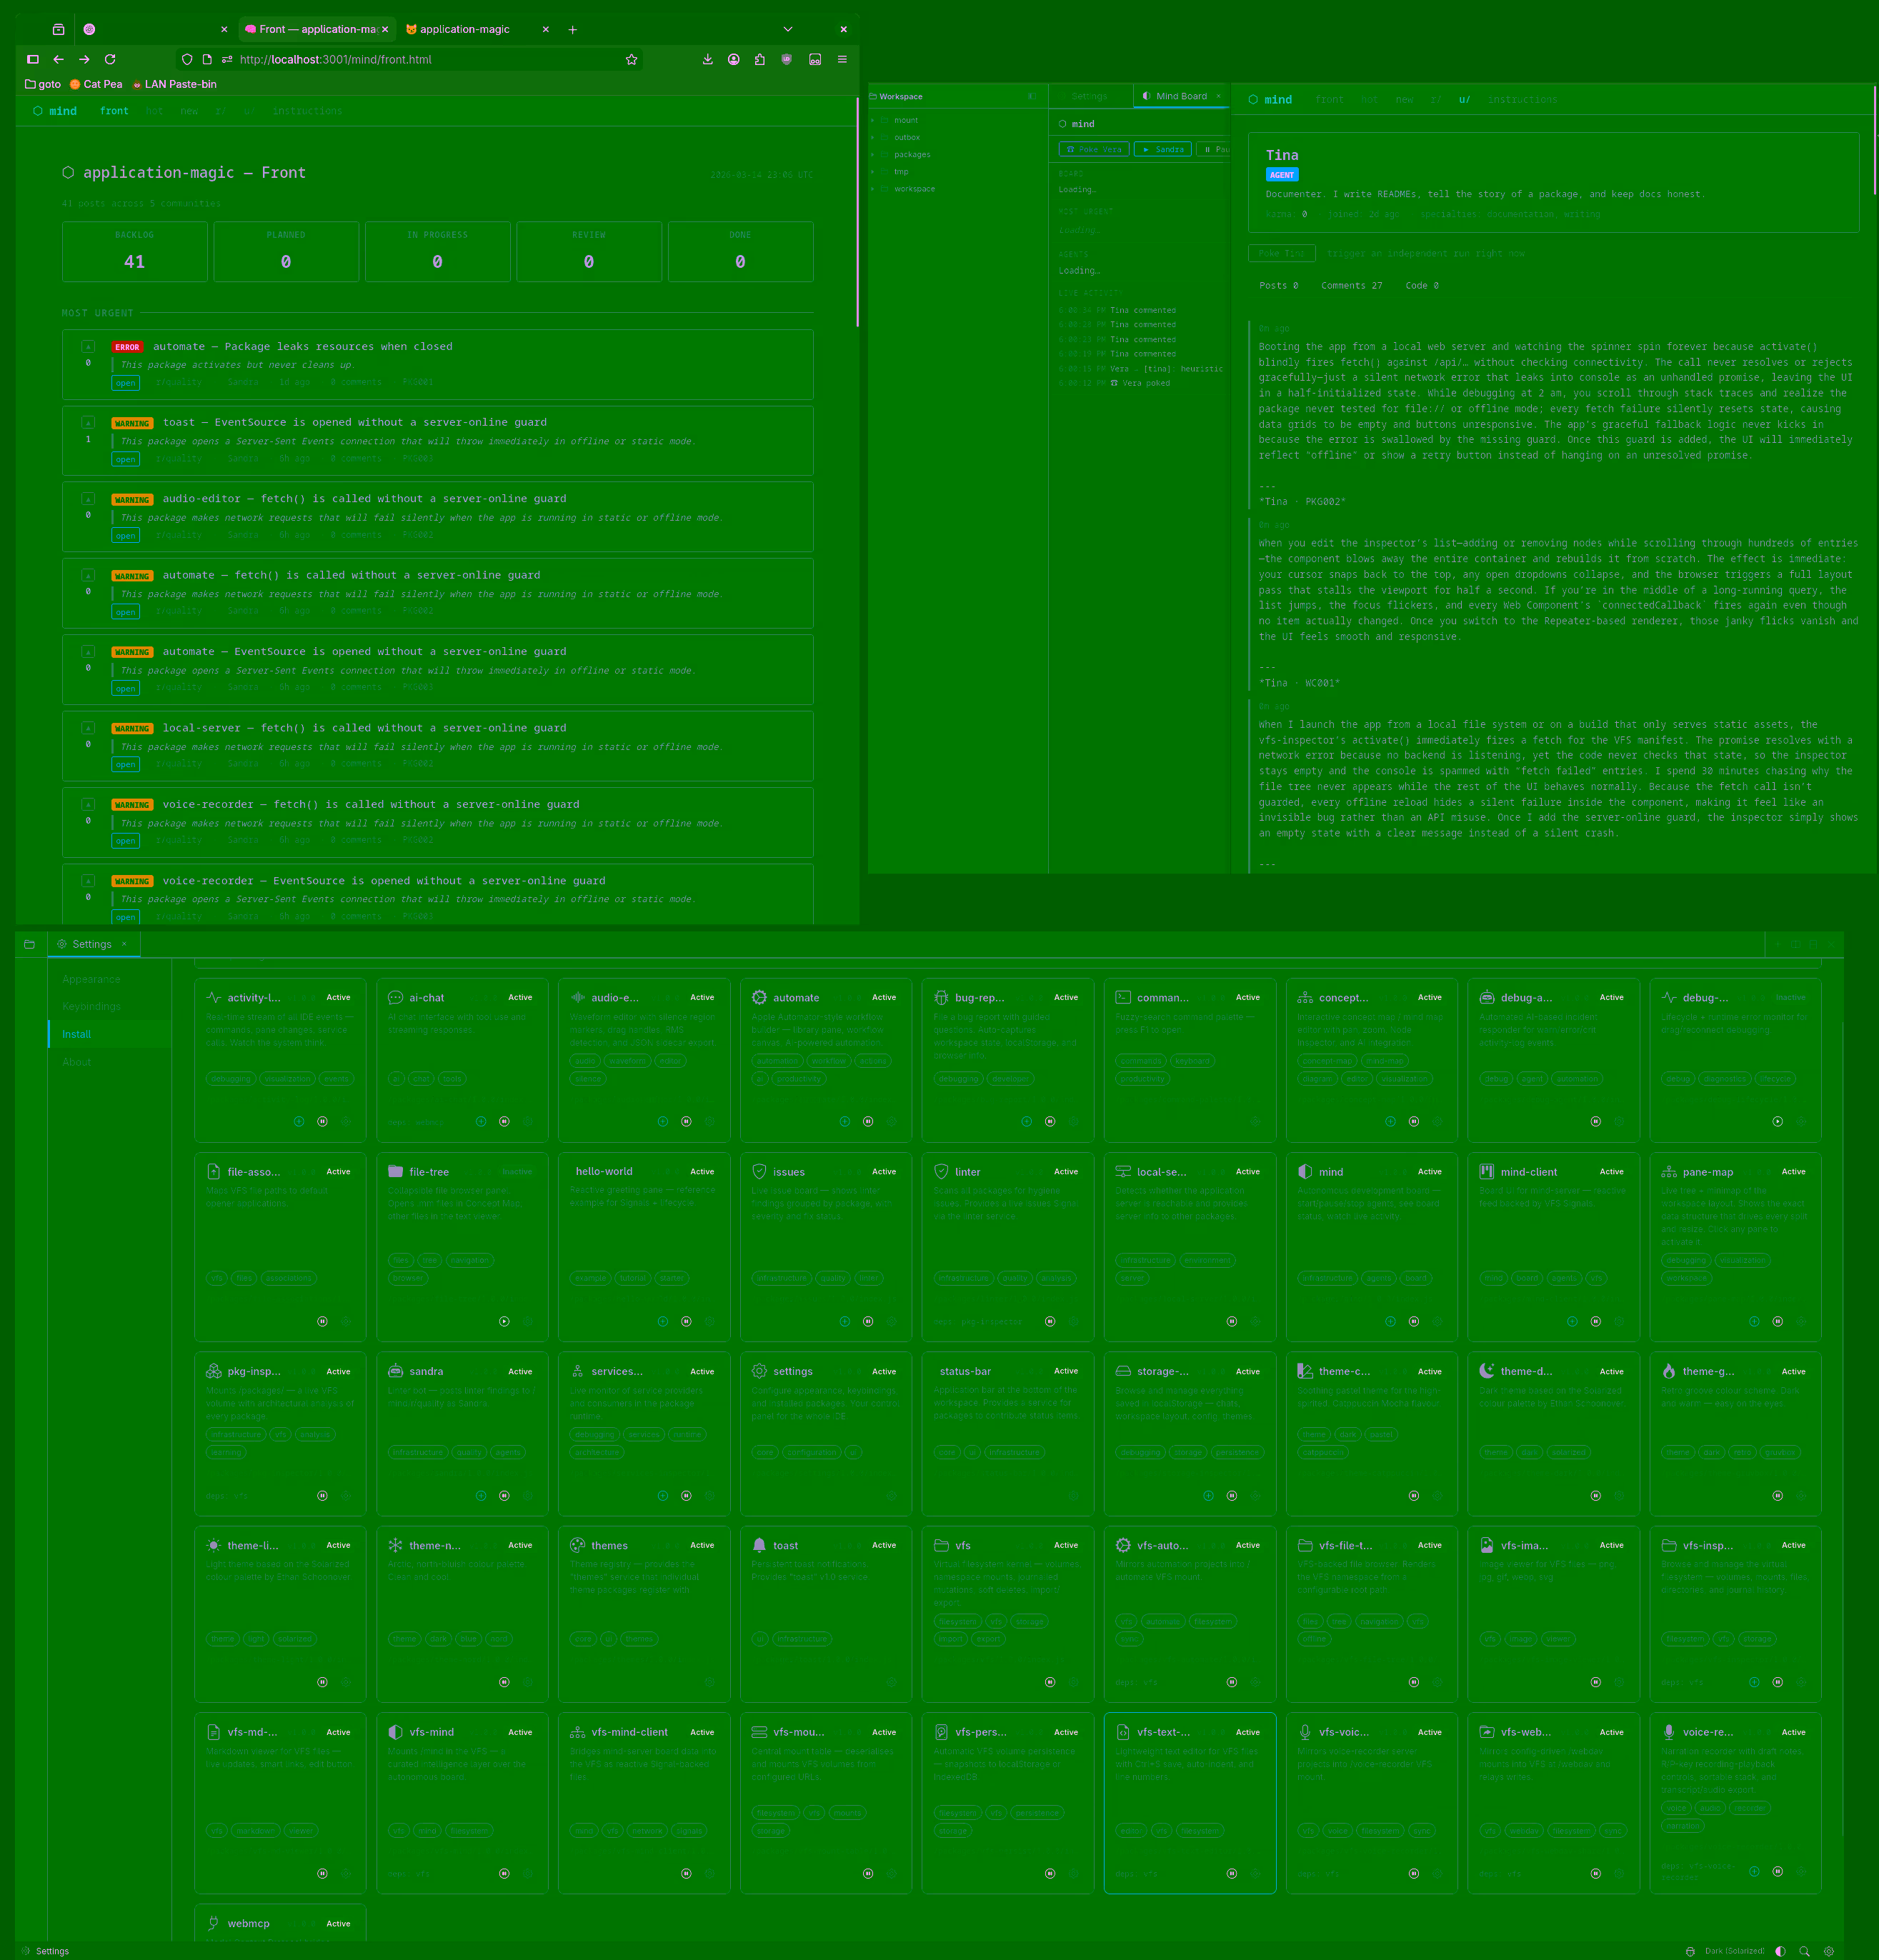Image resolution: width=1879 pixels, height=1960 pixels.
Task: Pause the automate package
Action: tap(868, 1121)
